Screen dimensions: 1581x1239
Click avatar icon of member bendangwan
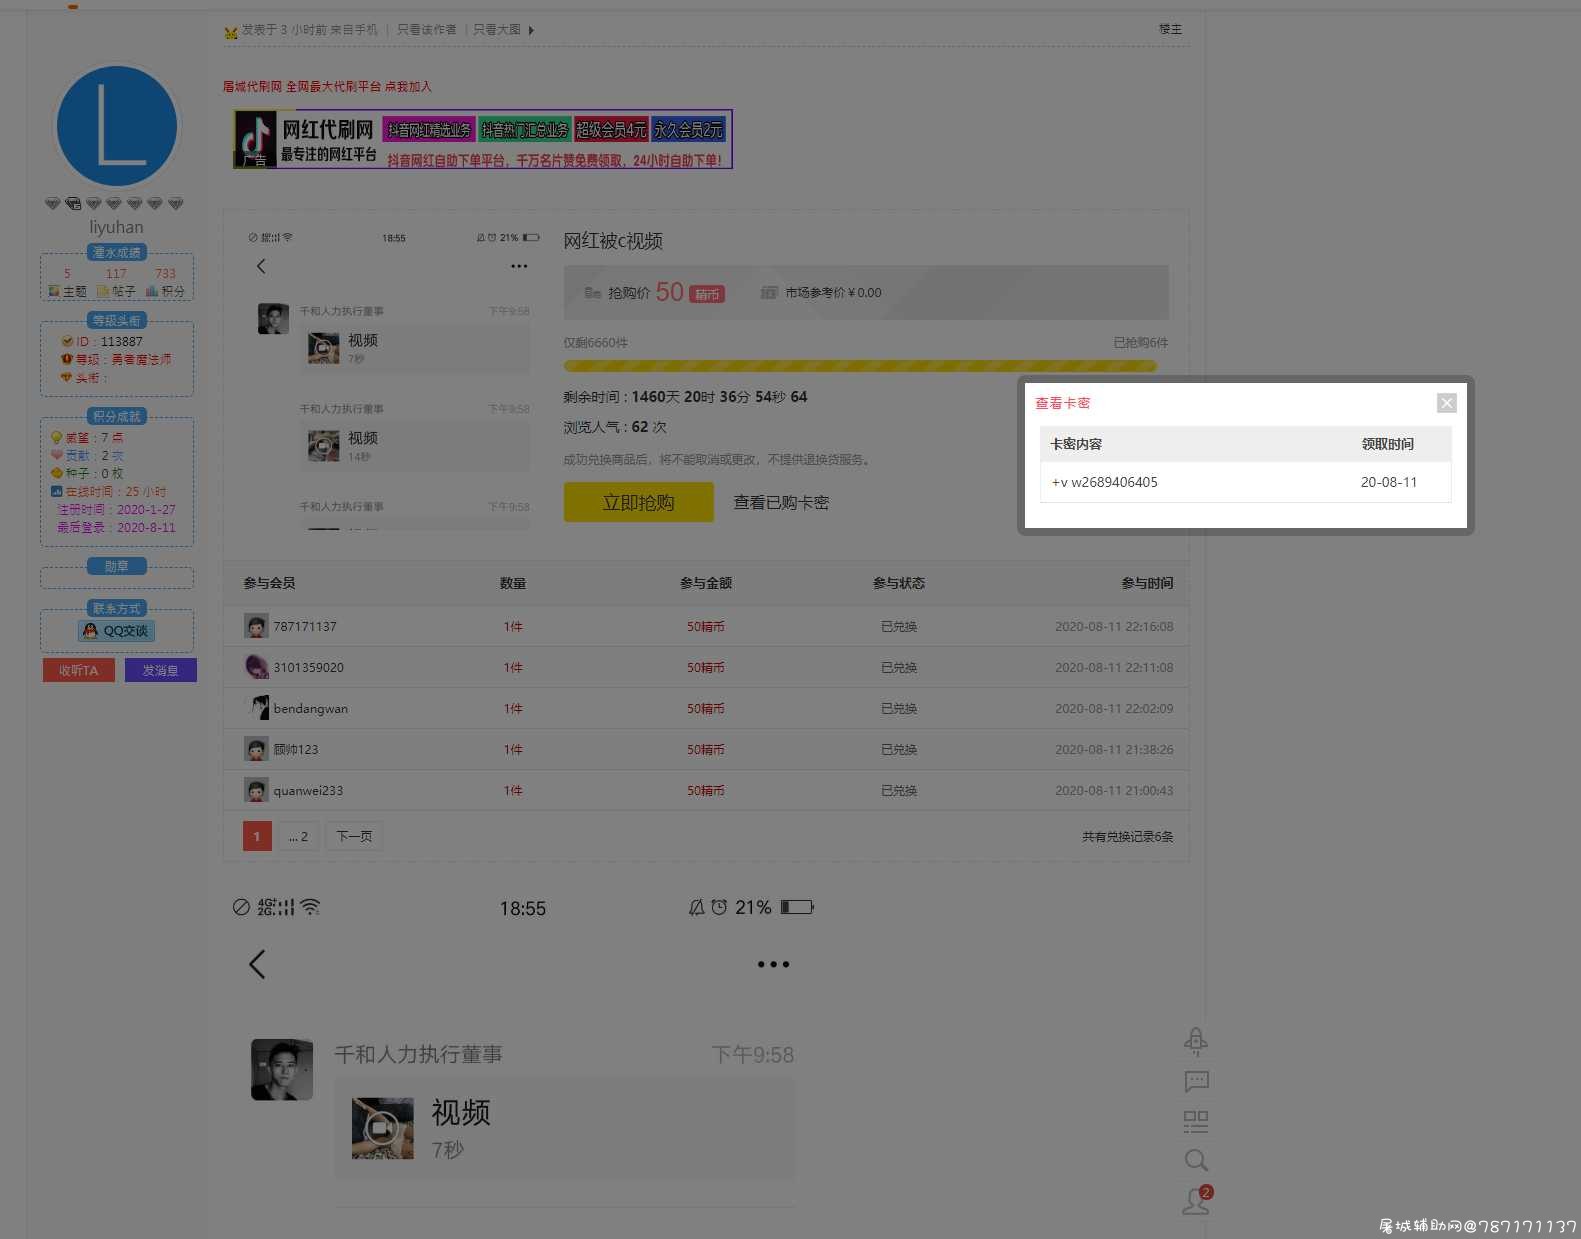click(256, 708)
